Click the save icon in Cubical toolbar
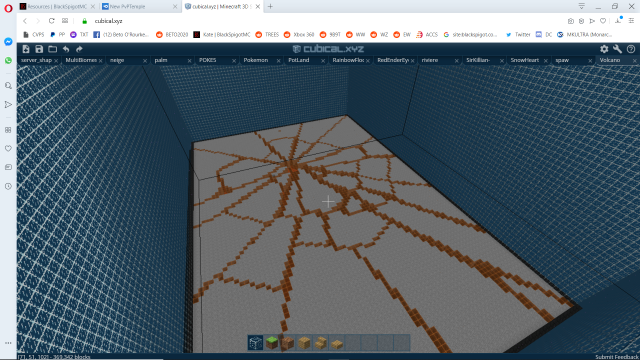This screenshot has width=640, height=360. [x=39, y=49]
